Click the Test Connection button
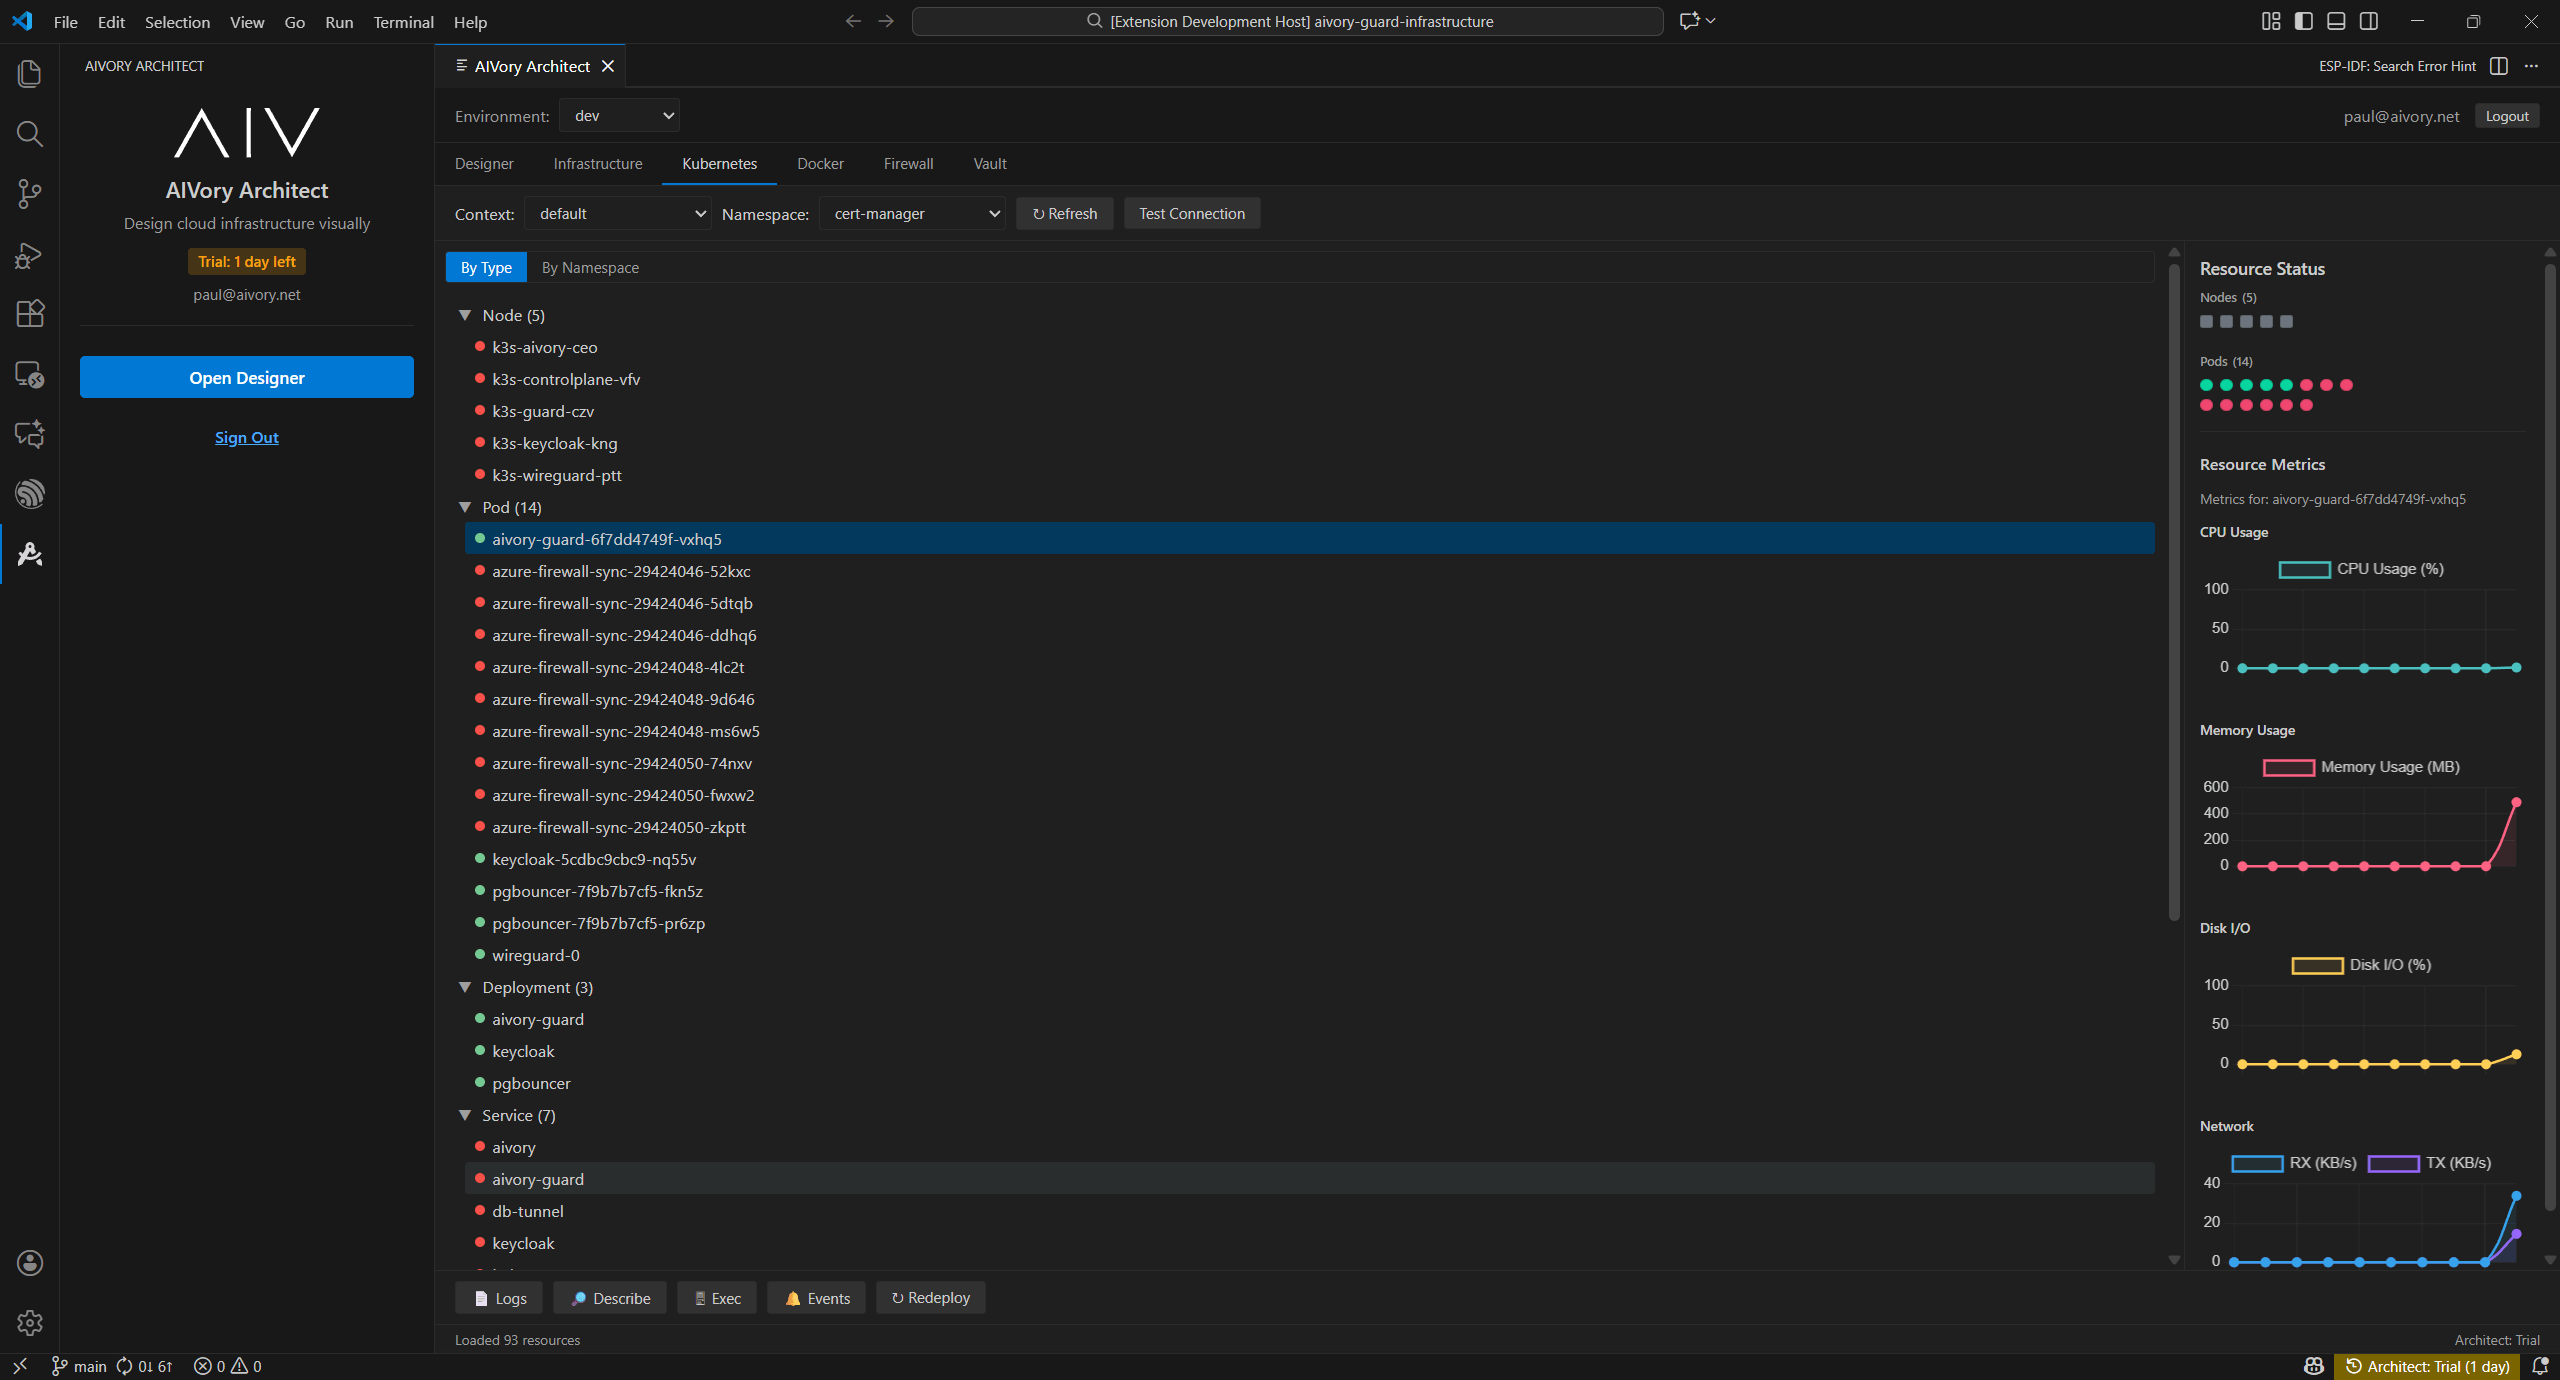The height and width of the screenshot is (1380, 2560). [1190, 213]
